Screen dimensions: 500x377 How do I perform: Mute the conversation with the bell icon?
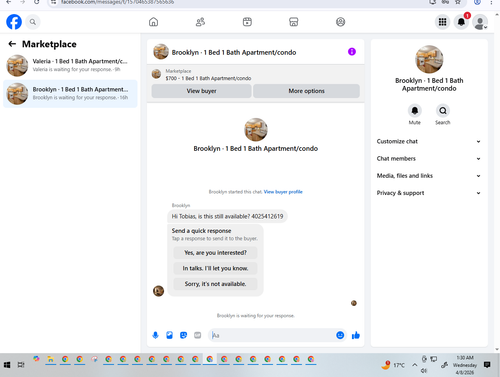415,110
